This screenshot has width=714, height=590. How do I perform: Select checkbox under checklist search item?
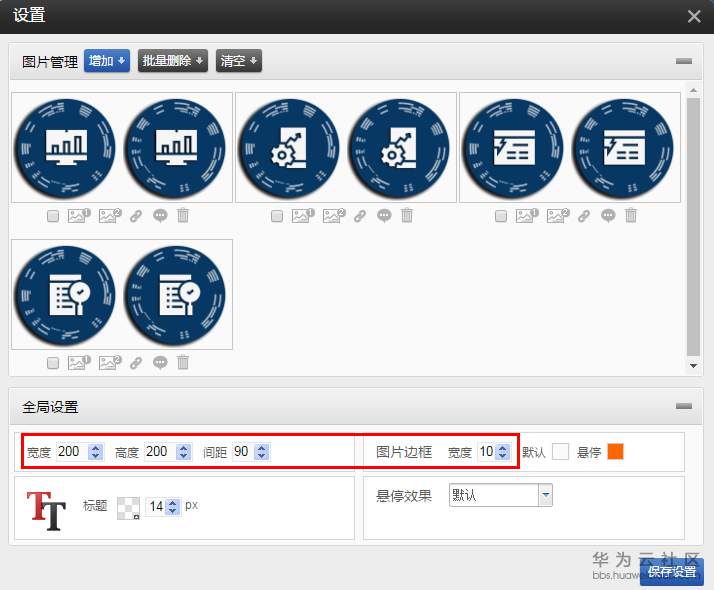click(x=53, y=363)
